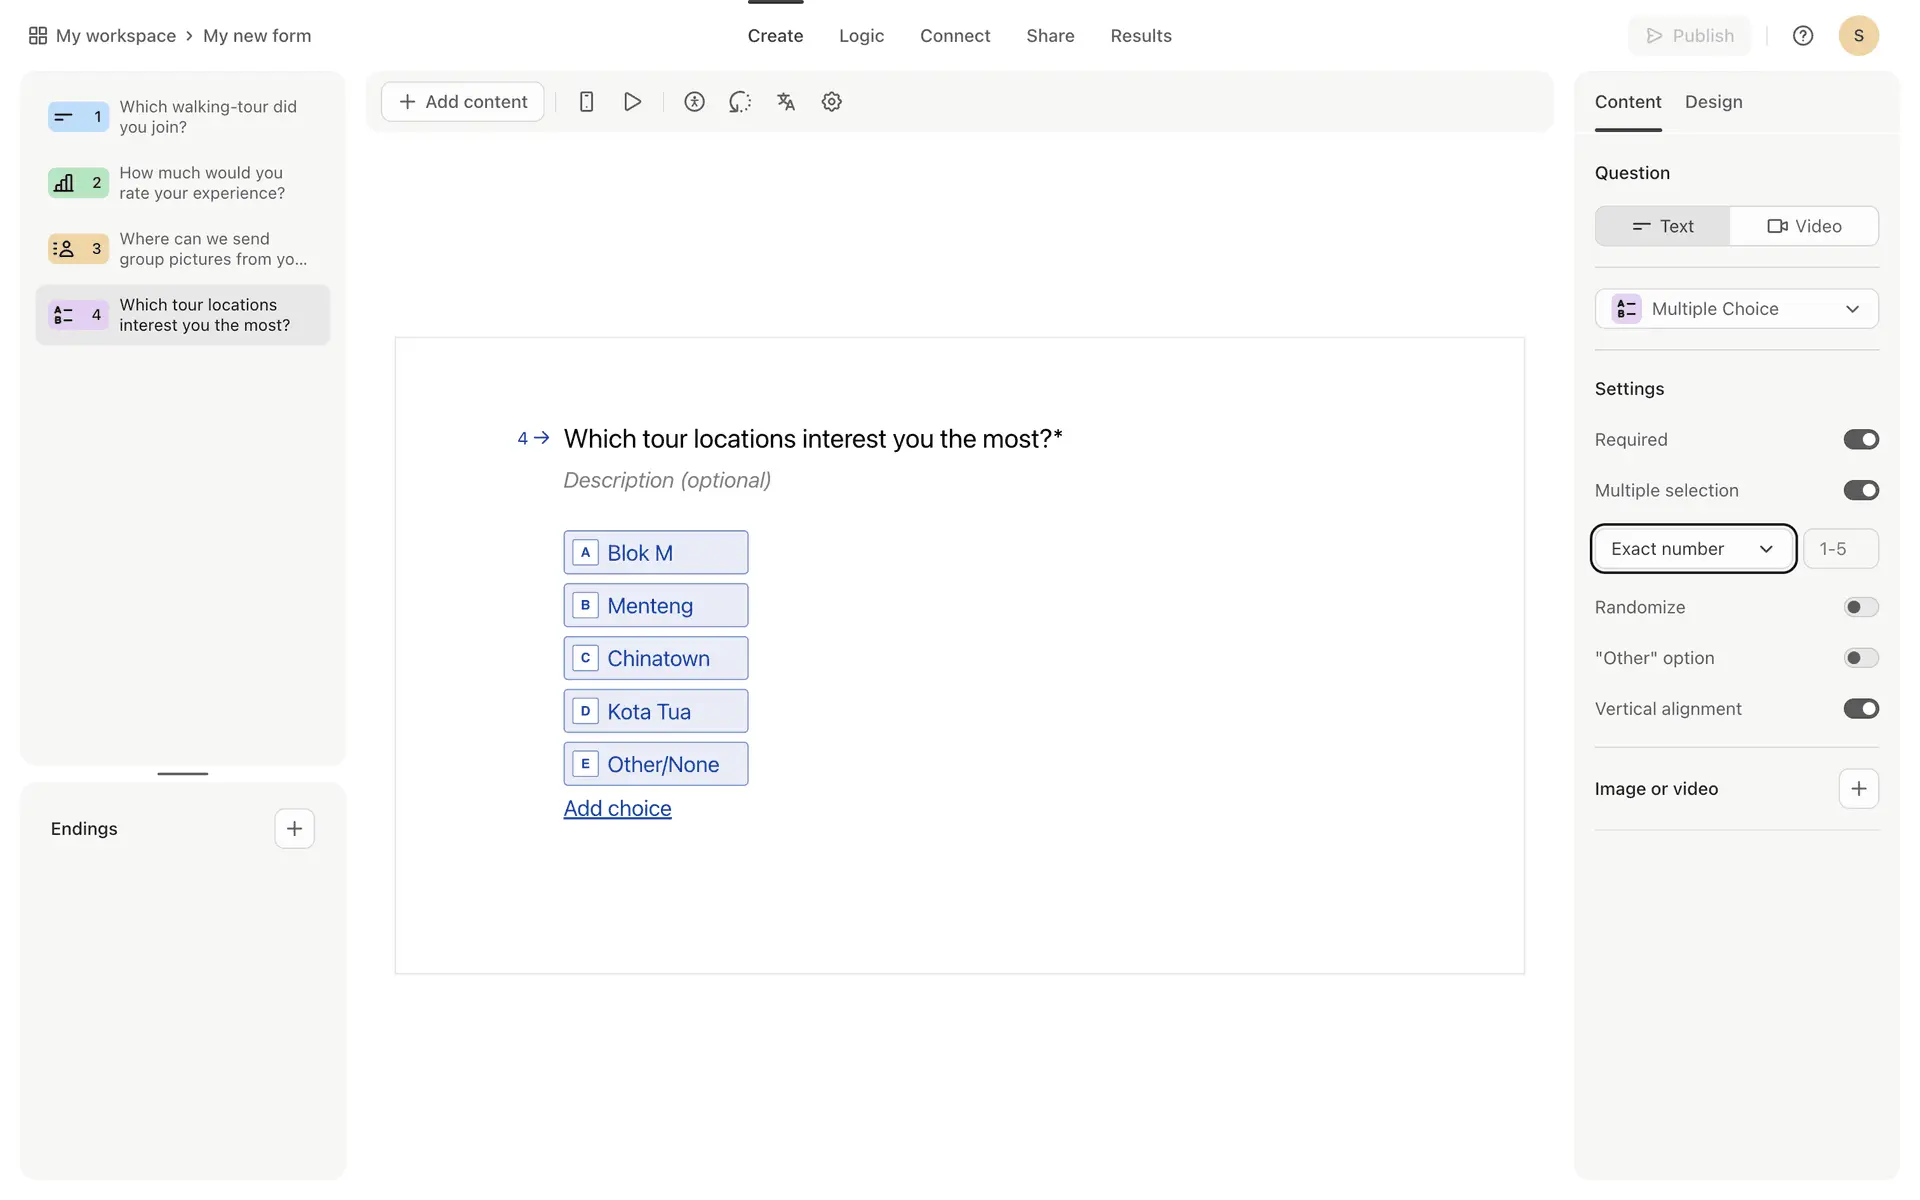Viewport: 1920px width, 1200px height.
Task: Expand the Exact number dropdown
Action: (x=1693, y=549)
